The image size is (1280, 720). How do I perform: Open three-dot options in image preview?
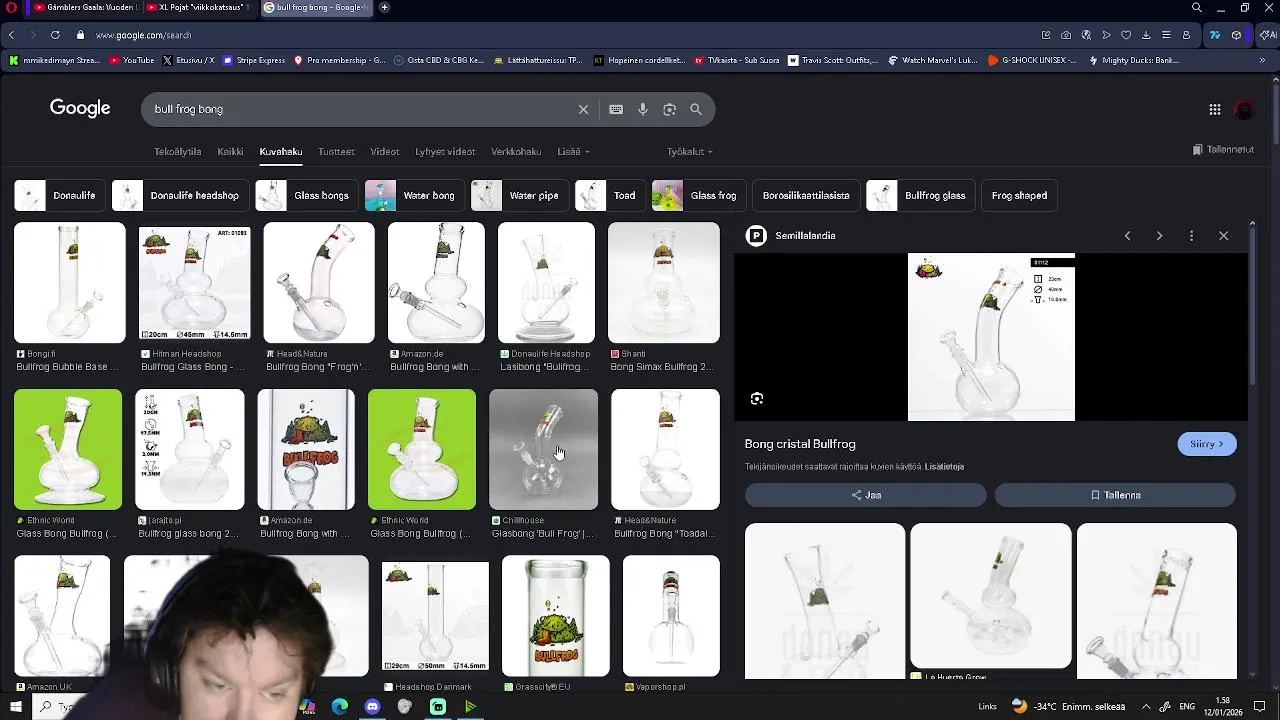1191,236
